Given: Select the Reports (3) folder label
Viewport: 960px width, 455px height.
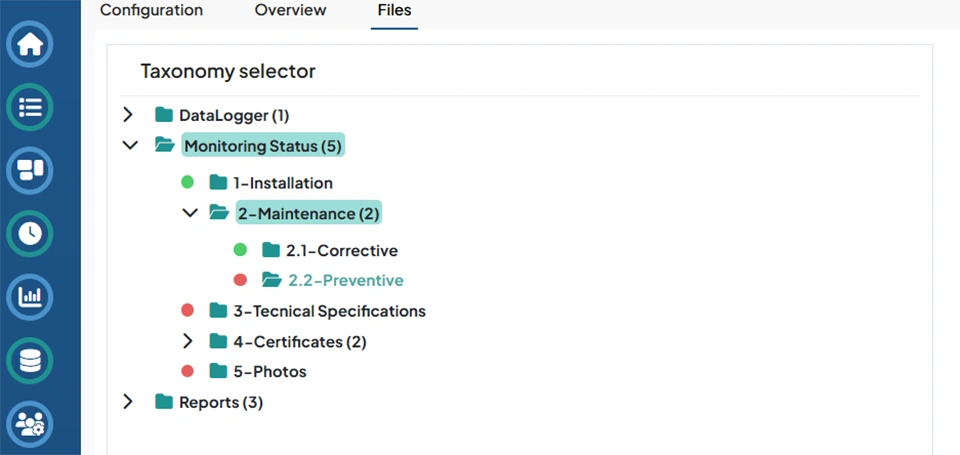Looking at the screenshot, I should (220, 402).
